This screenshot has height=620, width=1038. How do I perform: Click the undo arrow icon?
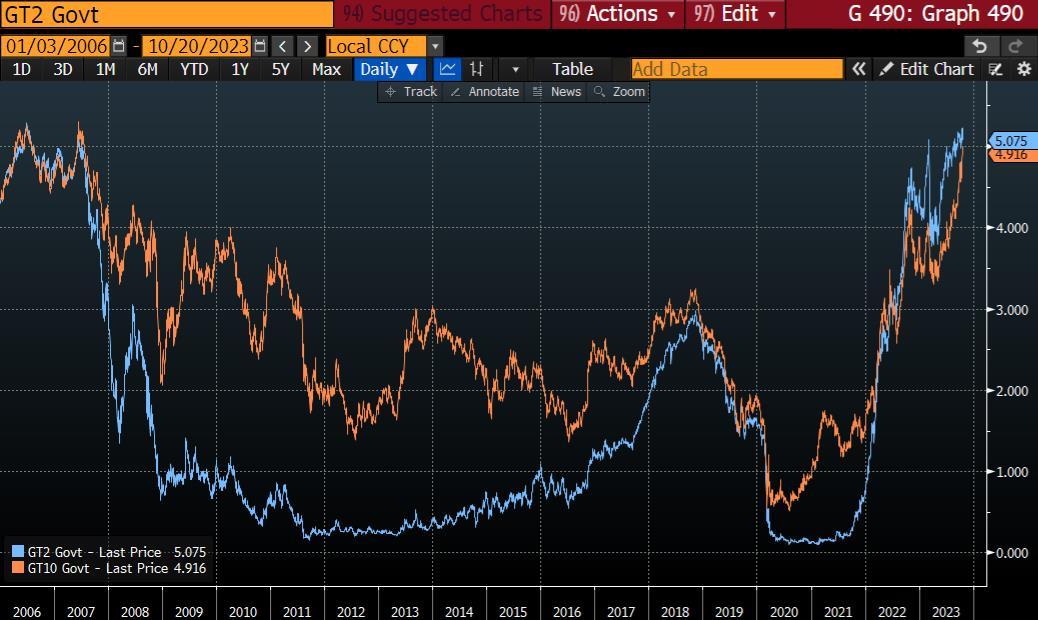980,46
